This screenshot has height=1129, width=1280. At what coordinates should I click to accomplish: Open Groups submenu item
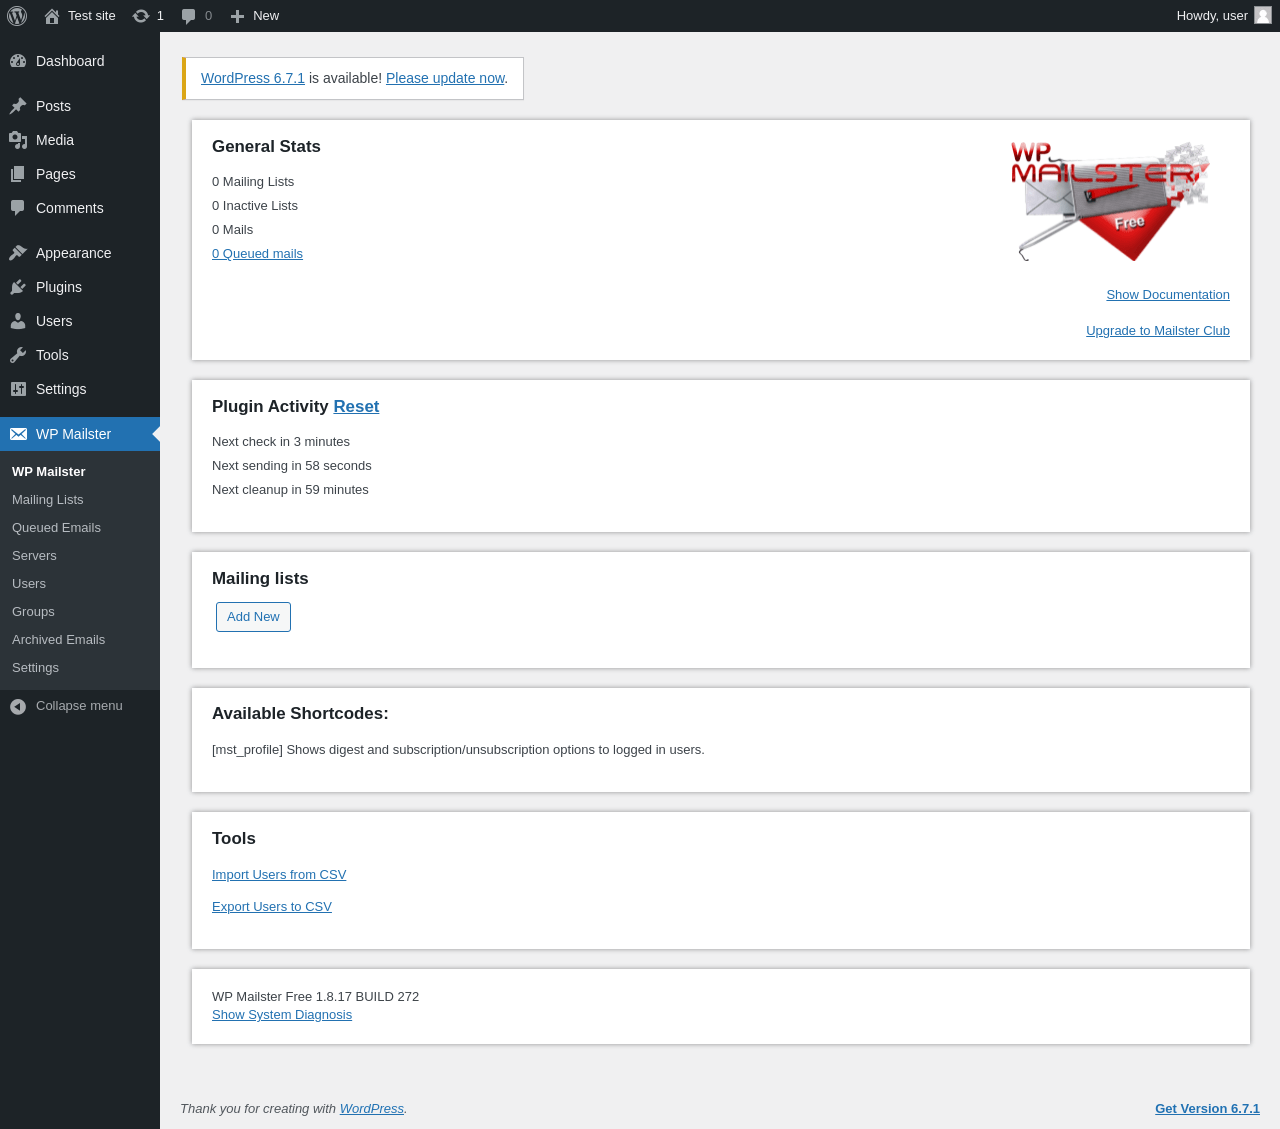[x=33, y=612]
